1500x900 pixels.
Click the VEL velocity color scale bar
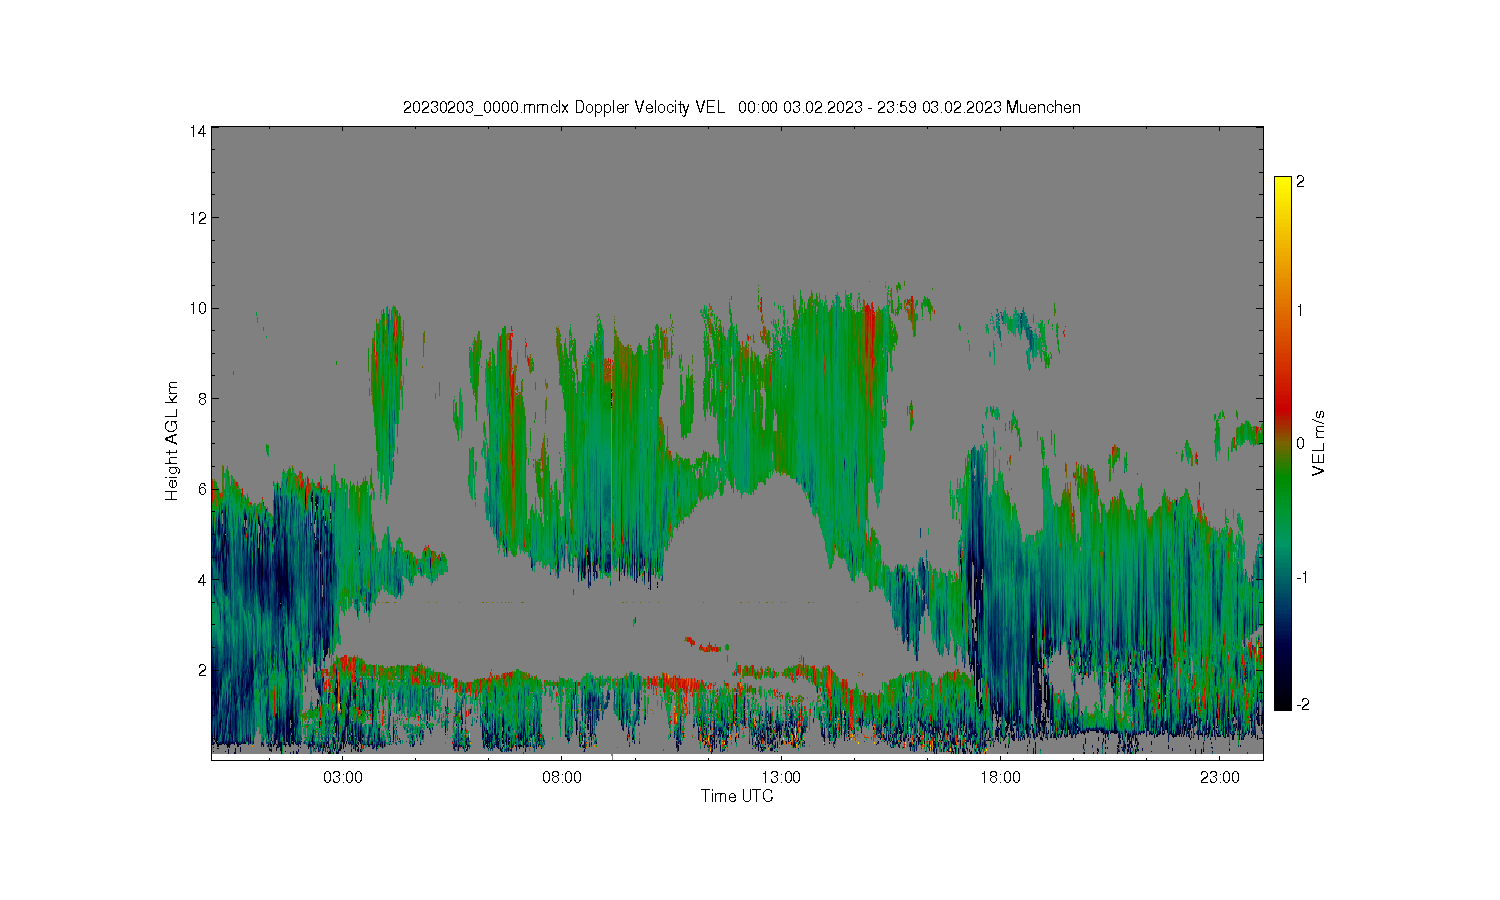click(x=1283, y=443)
